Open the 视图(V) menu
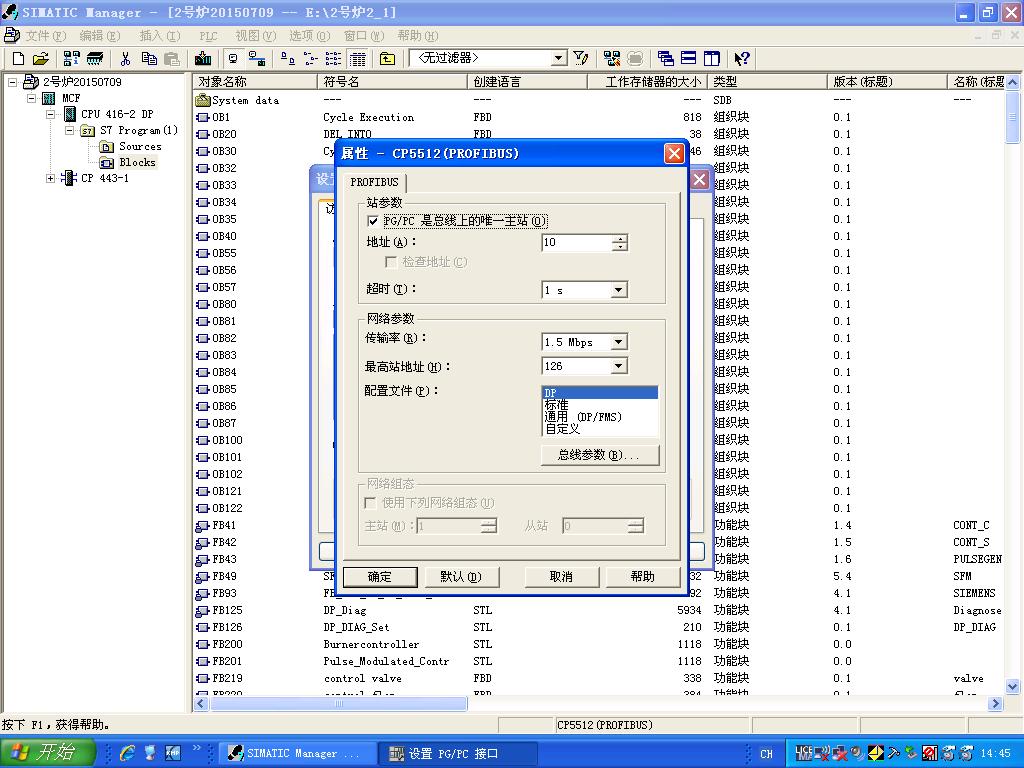 (x=255, y=36)
